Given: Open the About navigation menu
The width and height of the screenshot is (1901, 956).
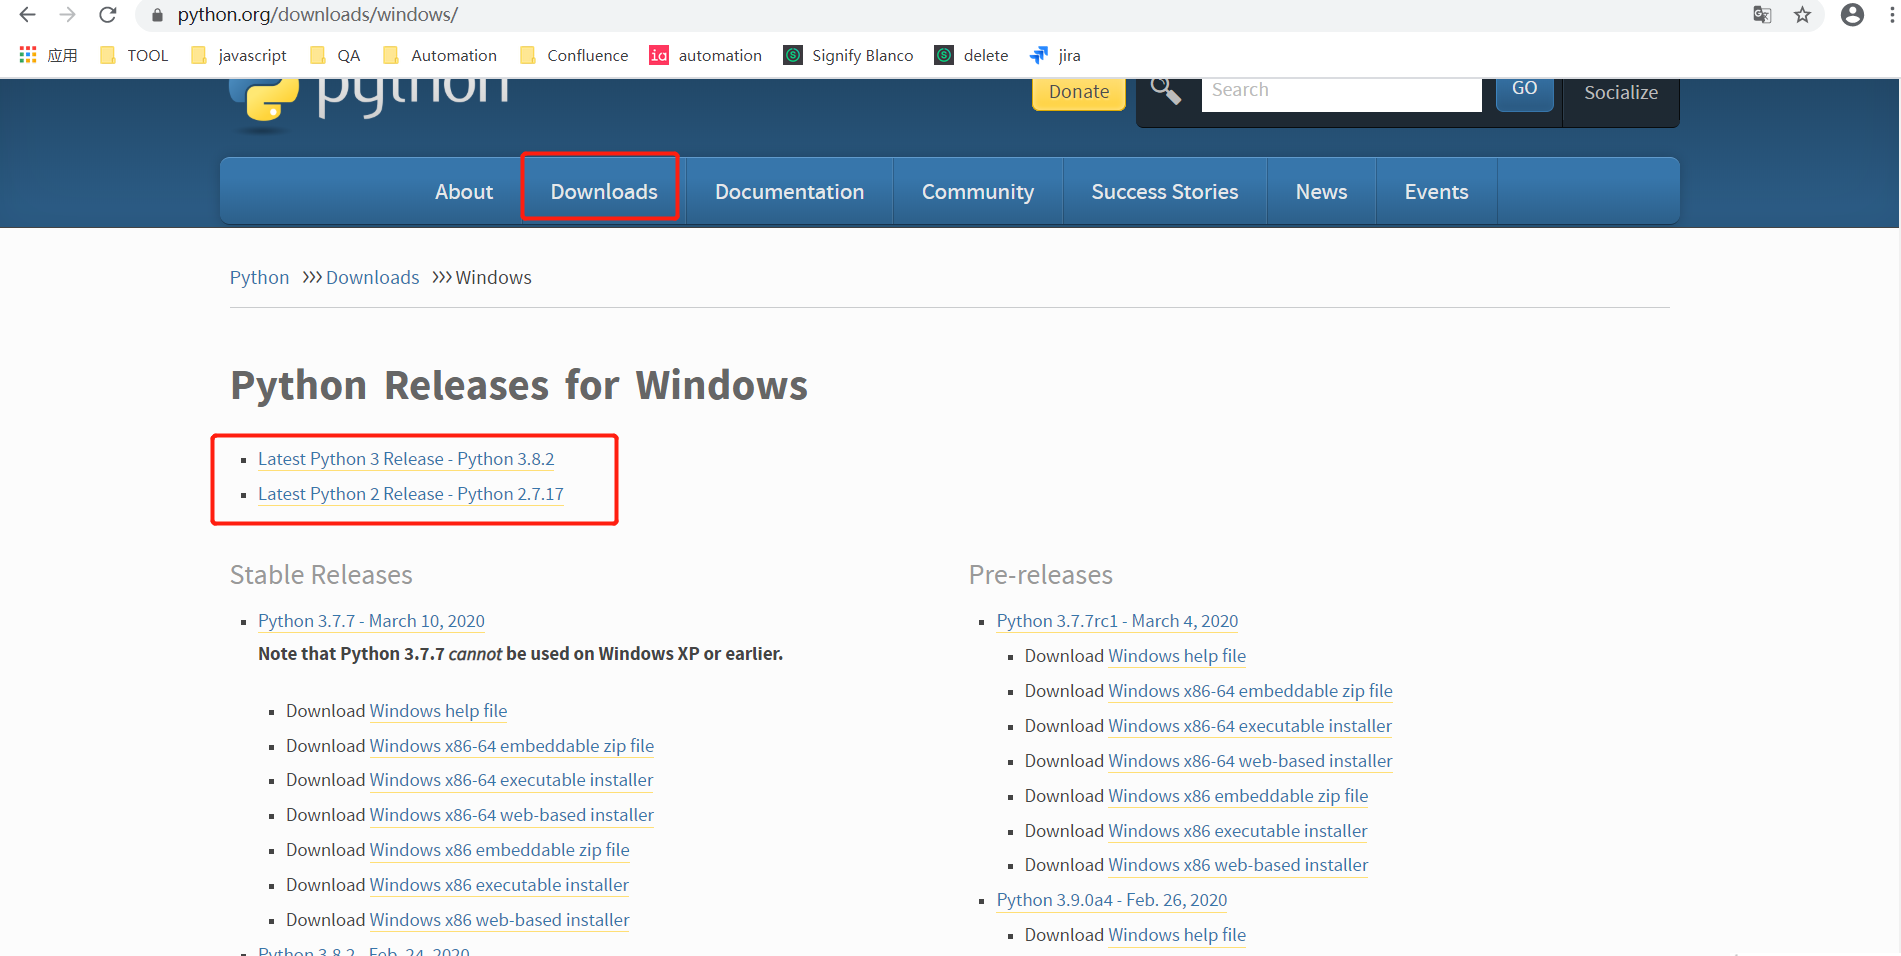Looking at the screenshot, I should (x=464, y=191).
